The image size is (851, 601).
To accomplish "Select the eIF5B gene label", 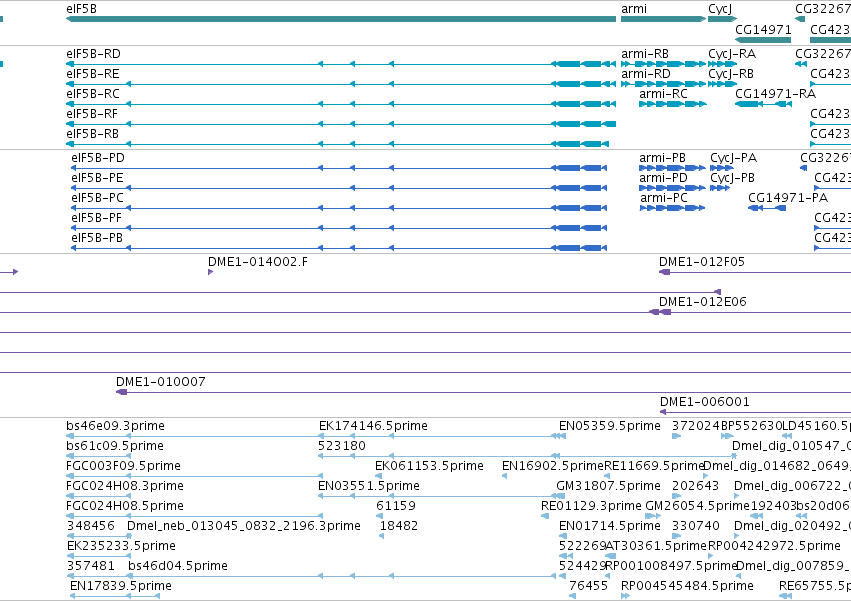I will [81, 9].
